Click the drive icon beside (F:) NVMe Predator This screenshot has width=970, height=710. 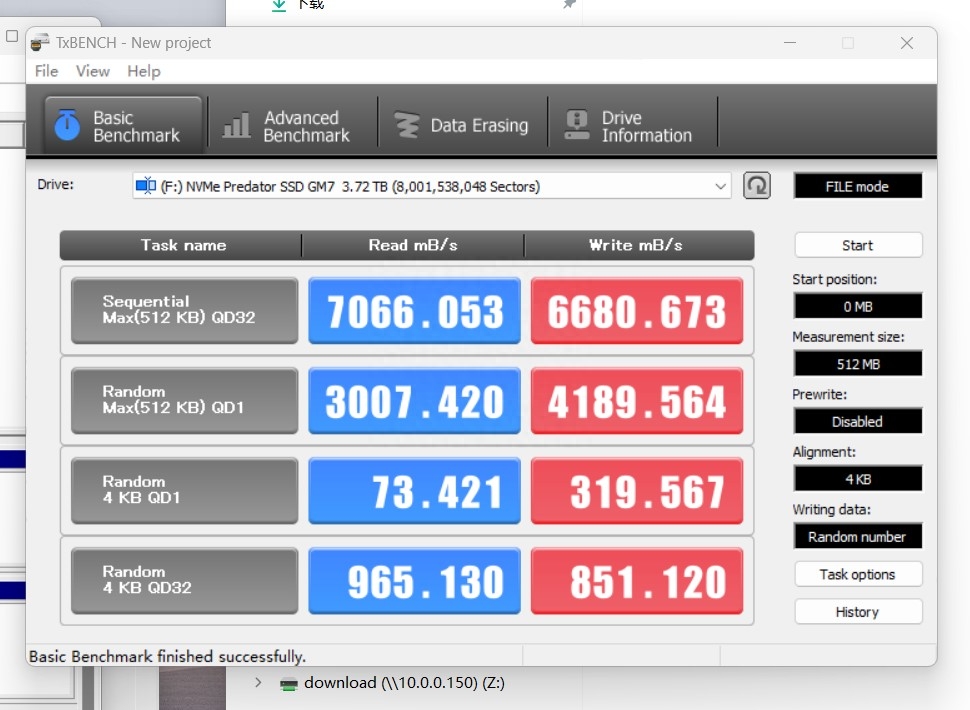tap(146, 186)
